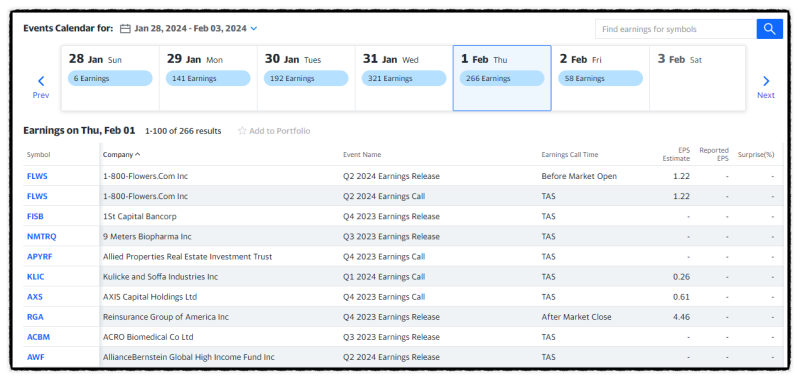Open the 192 Earnings pill for 30 Jan
The height and width of the screenshot is (380, 800).
point(306,79)
